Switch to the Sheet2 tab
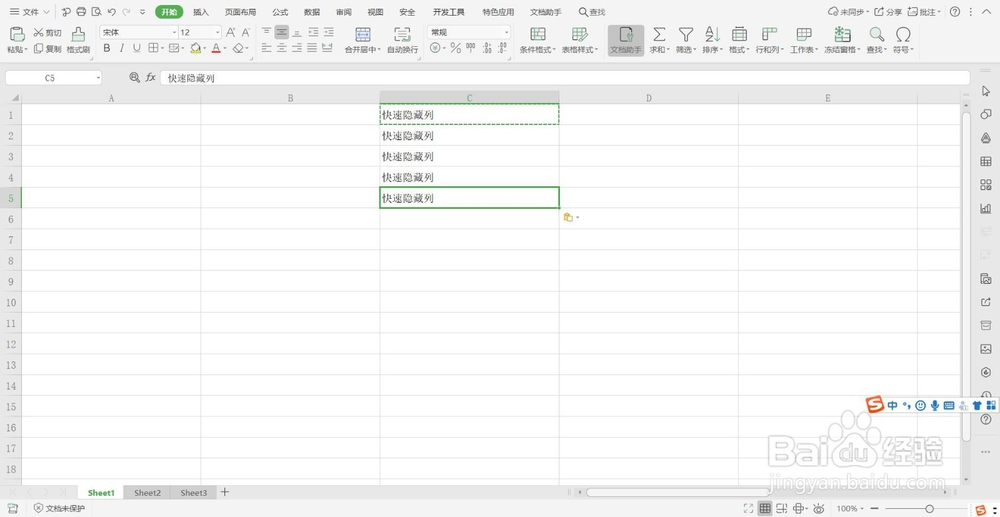The height and width of the screenshot is (517, 1000). click(x=147, y=493)
